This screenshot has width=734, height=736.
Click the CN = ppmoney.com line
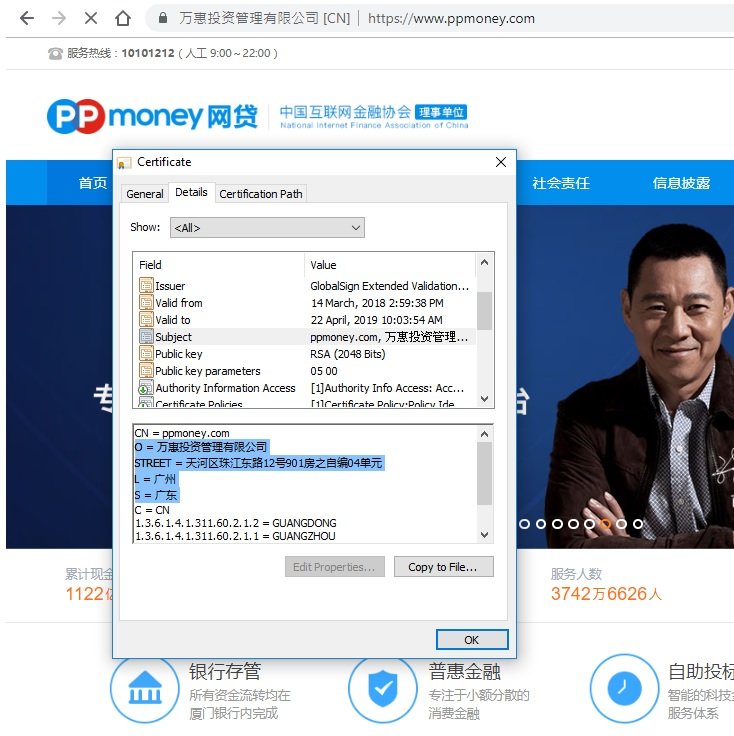tap(182, 433)
